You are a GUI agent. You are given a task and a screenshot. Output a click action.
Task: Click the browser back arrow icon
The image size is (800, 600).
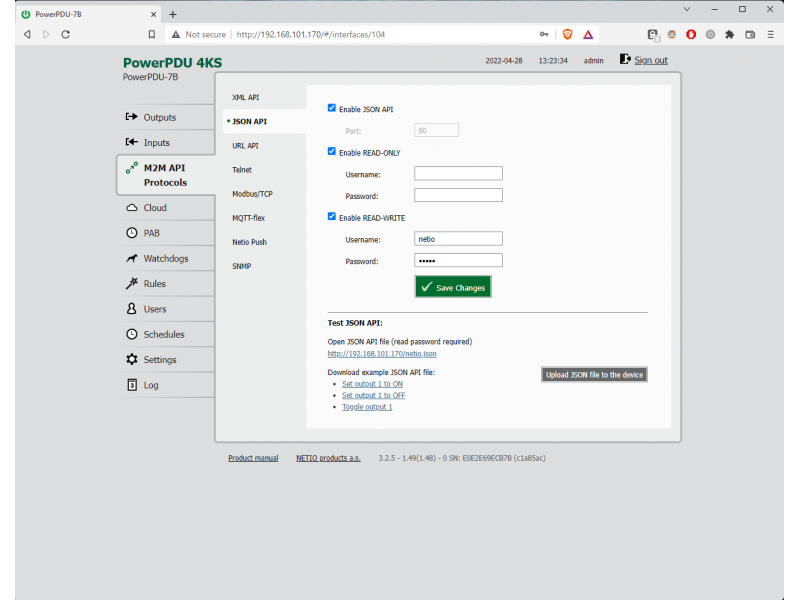(x=27, y=34)
